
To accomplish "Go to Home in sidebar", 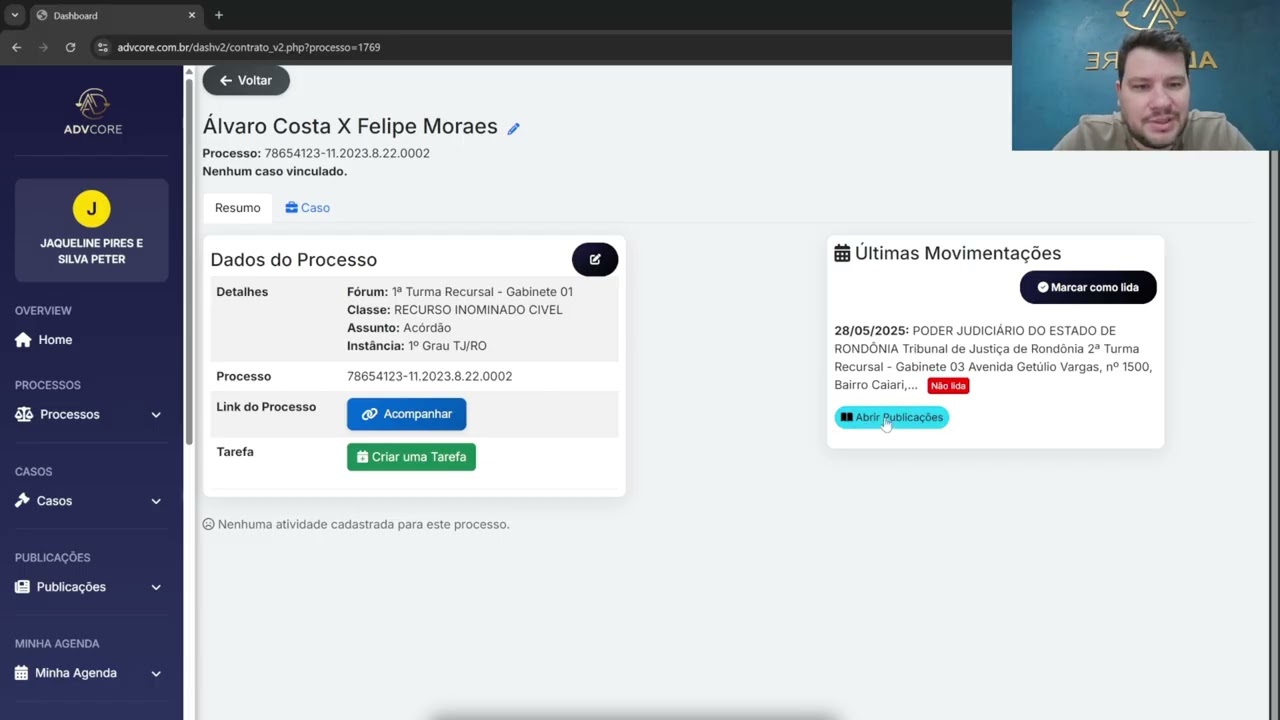I will [x=55, y=340].
